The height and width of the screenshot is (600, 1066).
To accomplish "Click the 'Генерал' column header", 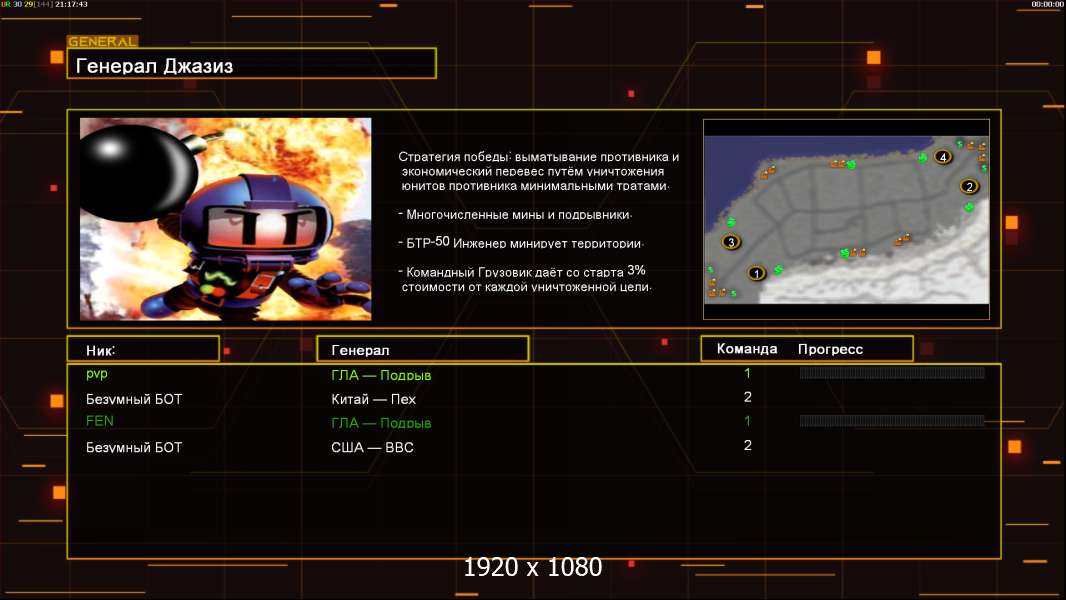I will tap(360, 351).
